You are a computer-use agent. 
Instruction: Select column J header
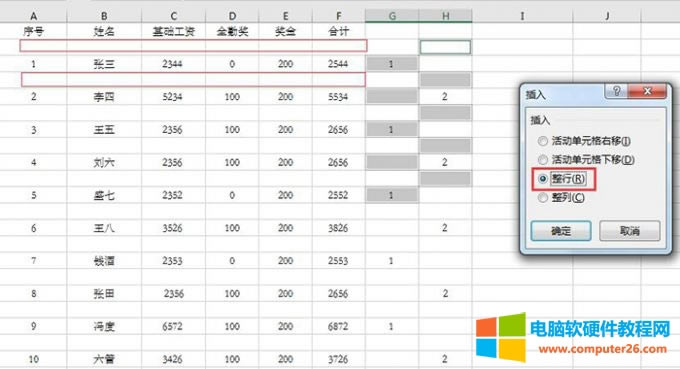(607, 16)
